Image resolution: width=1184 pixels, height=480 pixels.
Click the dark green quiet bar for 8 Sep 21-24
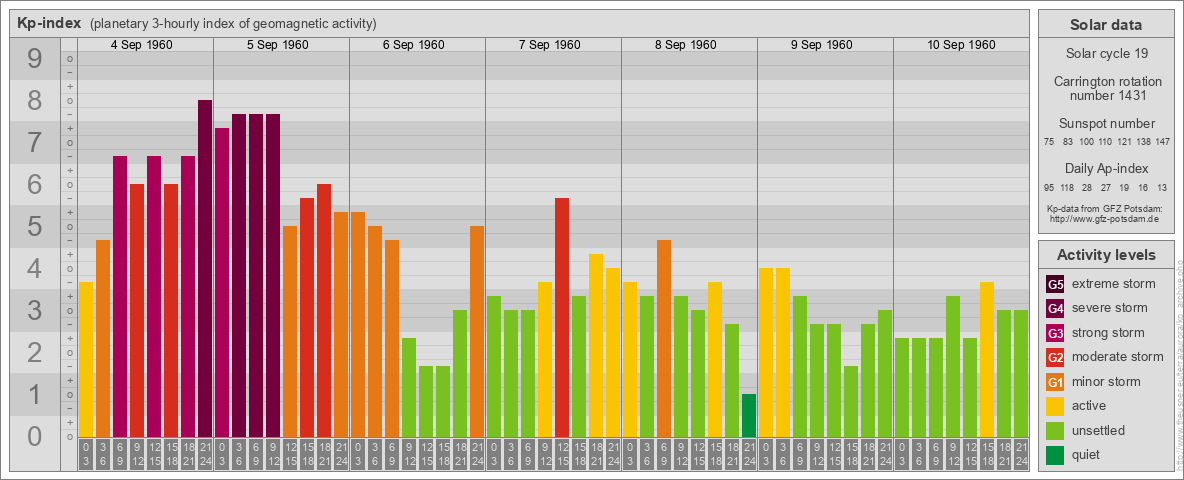click(x=748, y=415)
